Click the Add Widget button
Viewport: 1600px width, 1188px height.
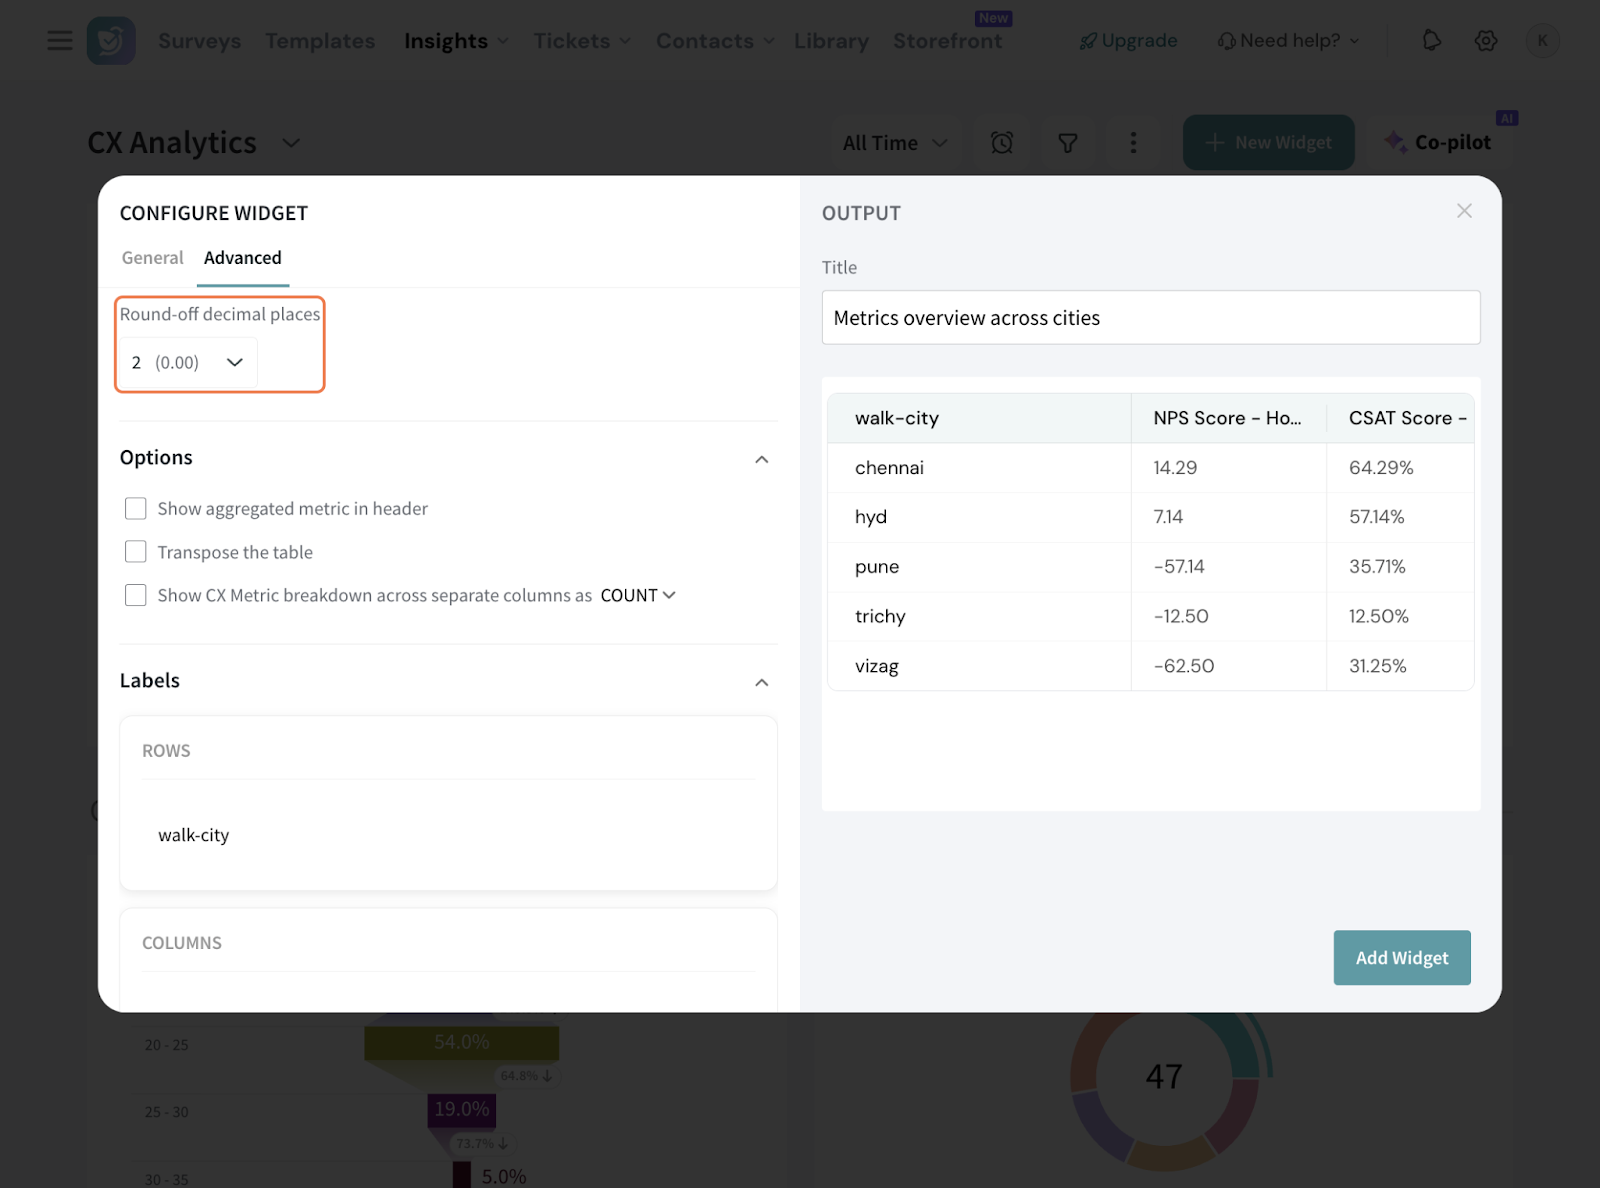click(x=1401, y=958)
